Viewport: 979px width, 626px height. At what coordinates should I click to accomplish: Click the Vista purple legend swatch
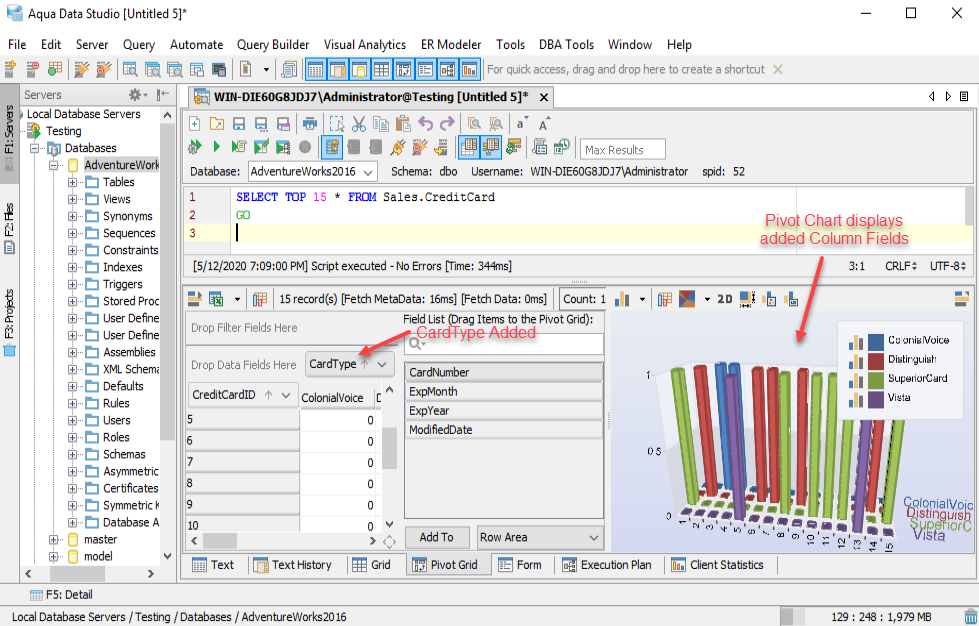point(875,398)
